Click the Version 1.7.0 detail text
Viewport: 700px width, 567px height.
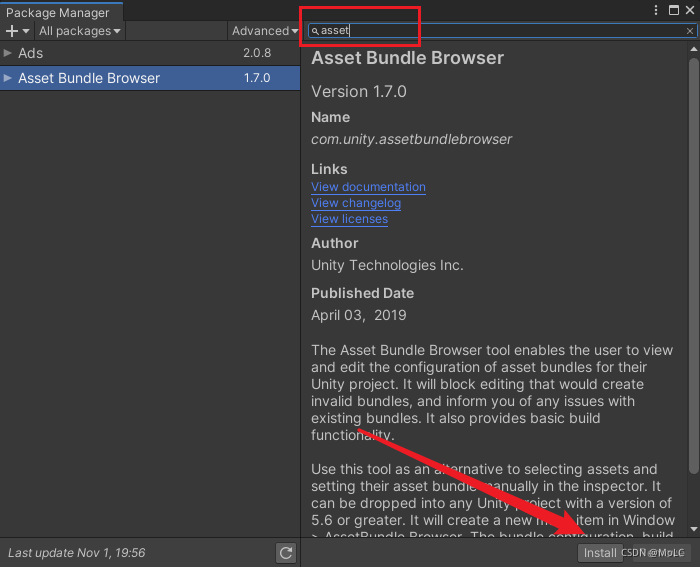pyautogui.click(x=358, y=92)
